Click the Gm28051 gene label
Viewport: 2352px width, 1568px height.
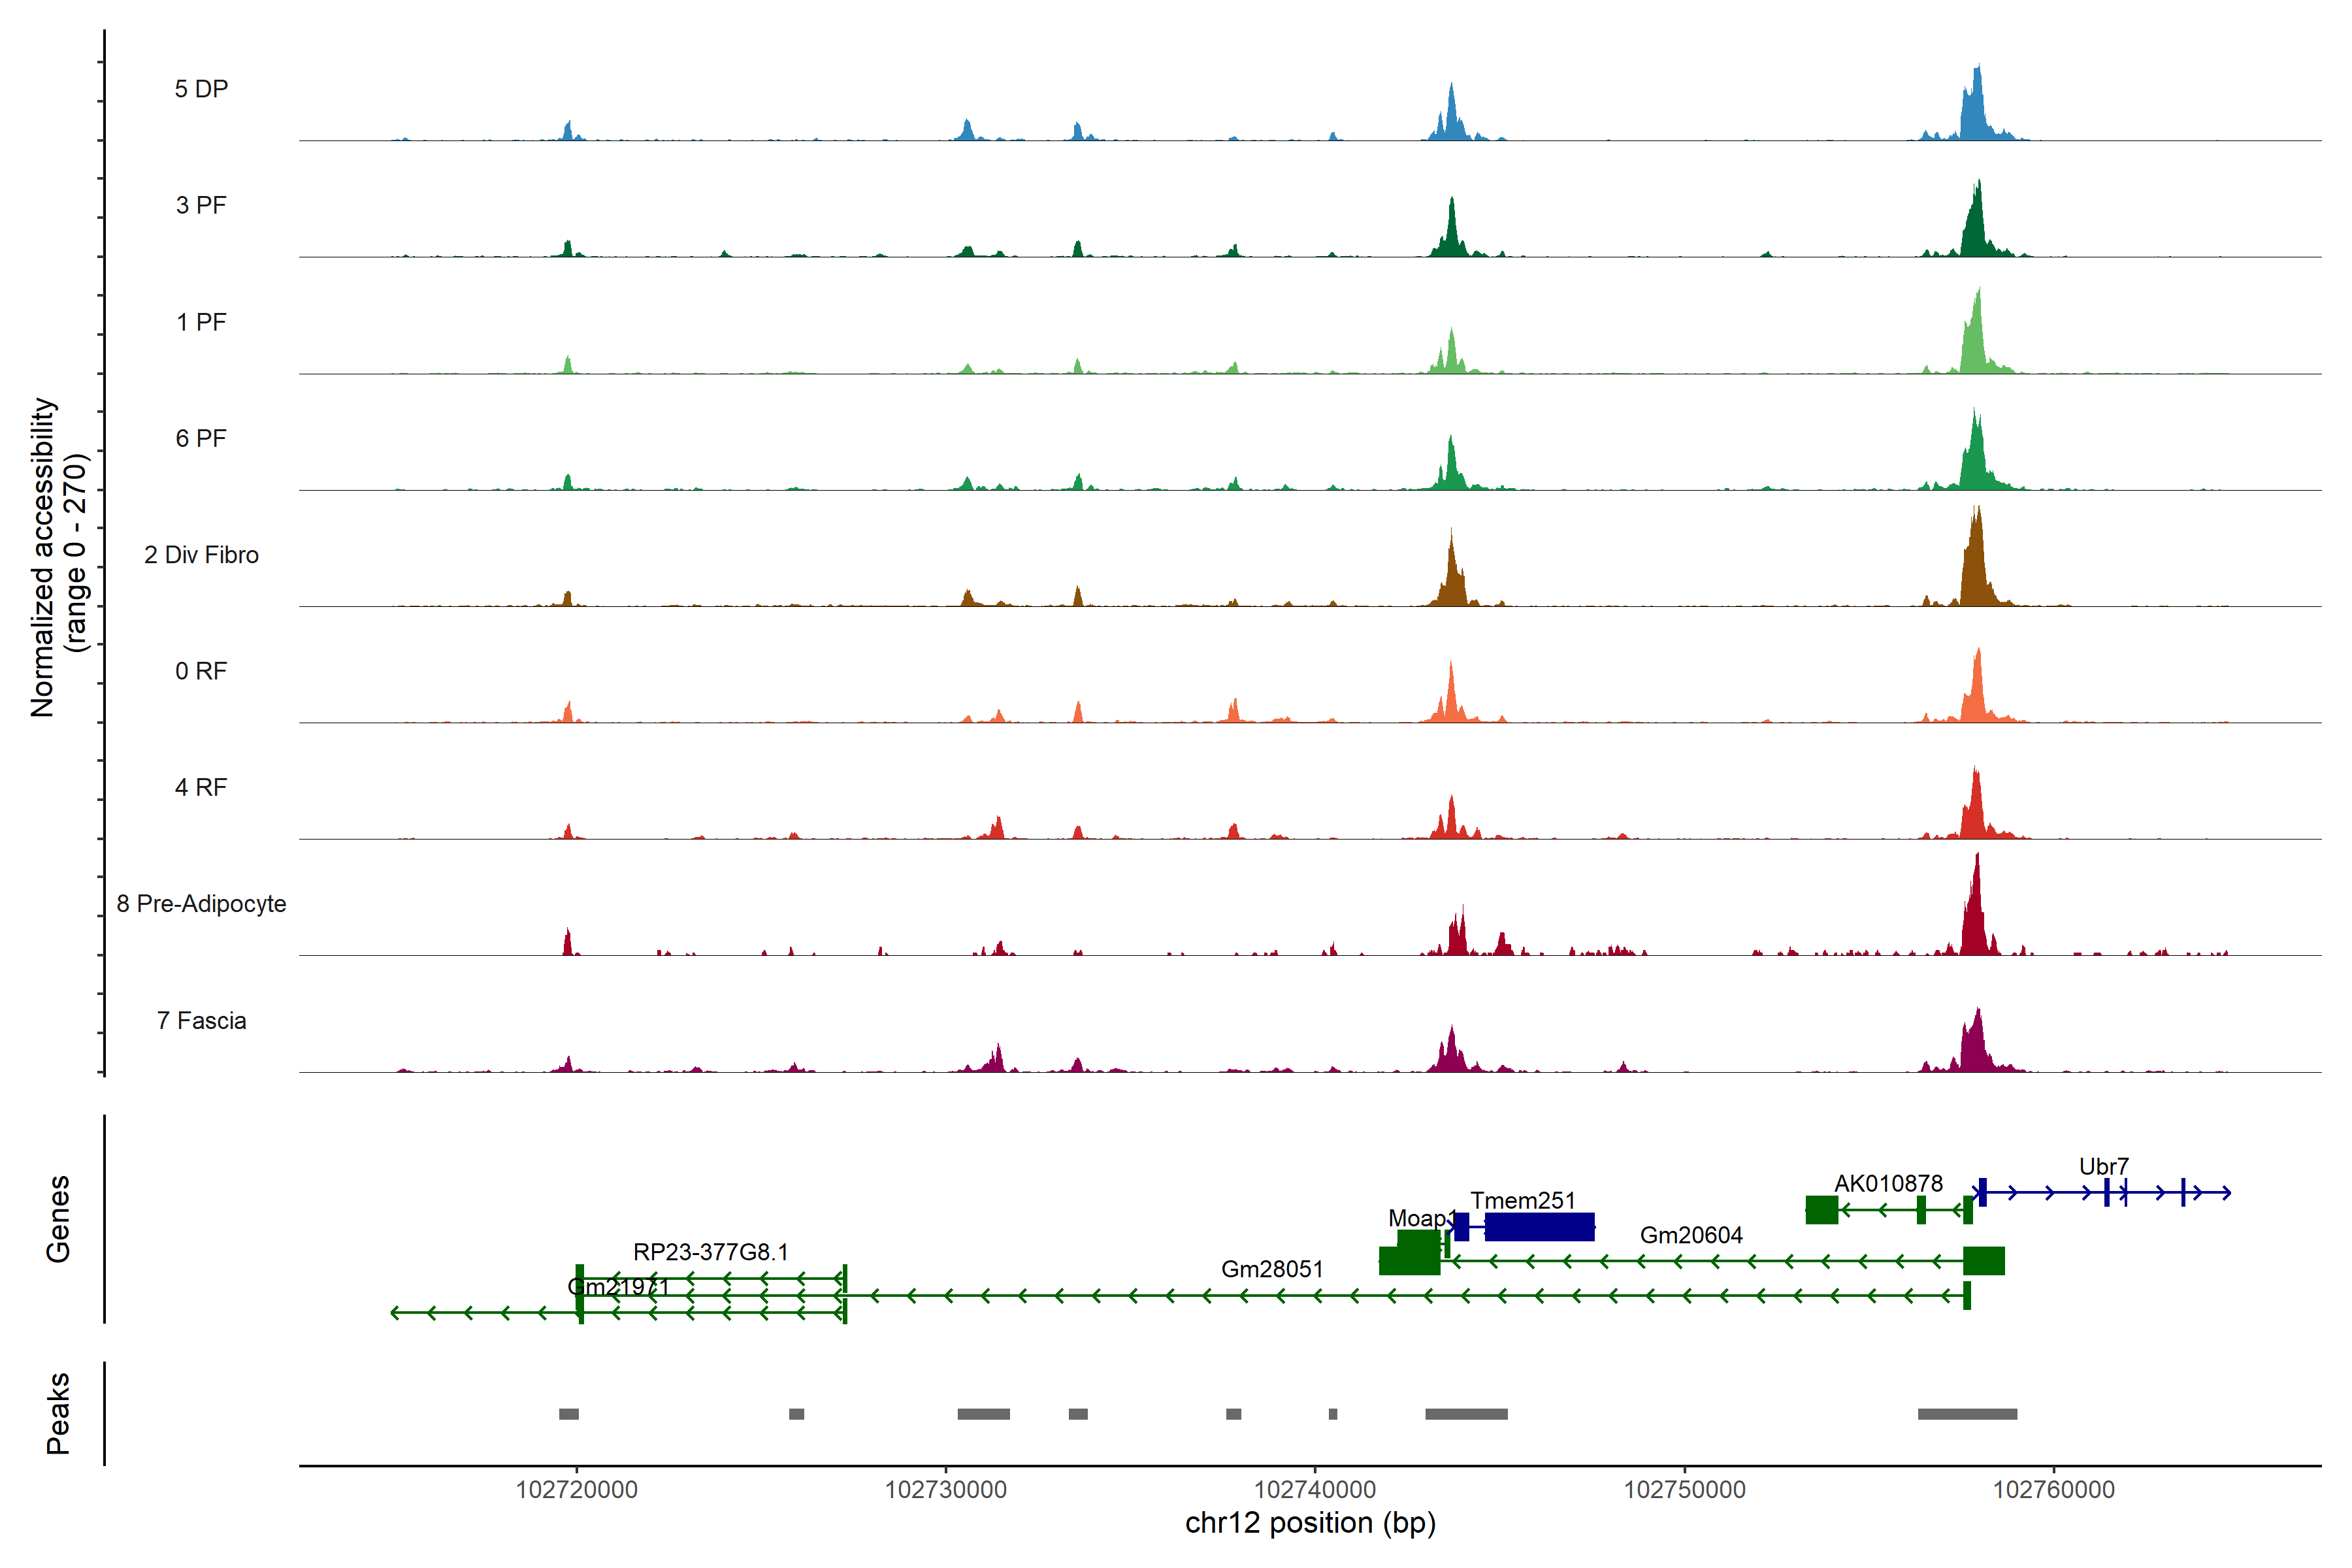[x=1272, y=1269]
